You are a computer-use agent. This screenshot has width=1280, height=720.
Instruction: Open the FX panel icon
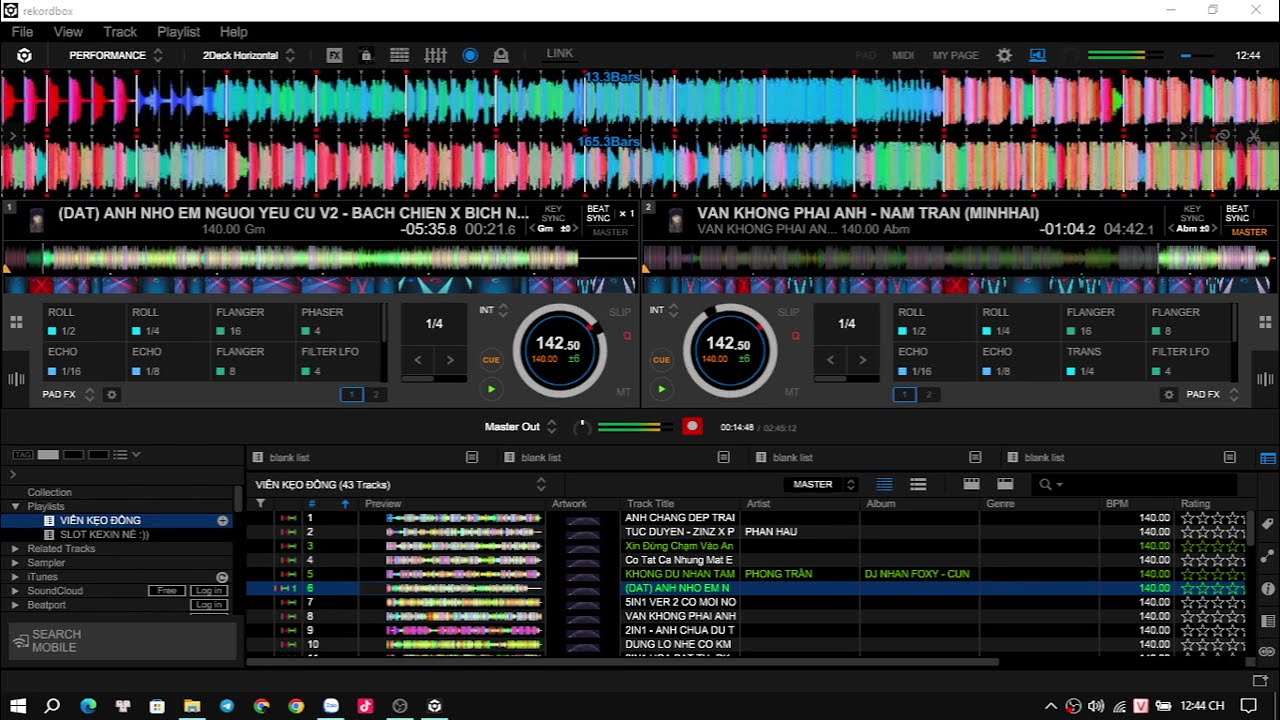tap(335, 55)
